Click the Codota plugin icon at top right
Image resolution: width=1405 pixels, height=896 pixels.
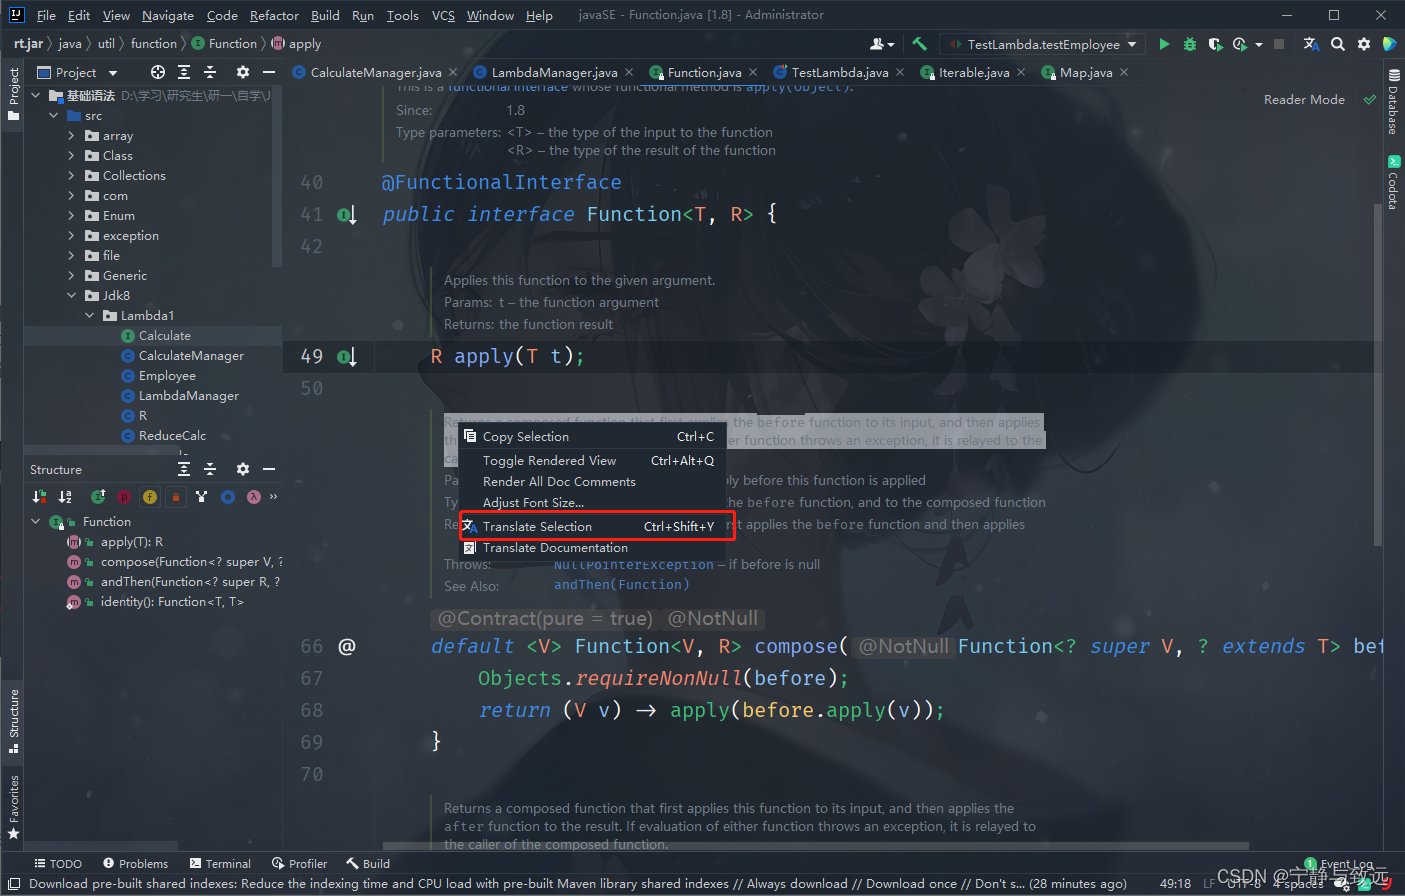pos(1390,44)
